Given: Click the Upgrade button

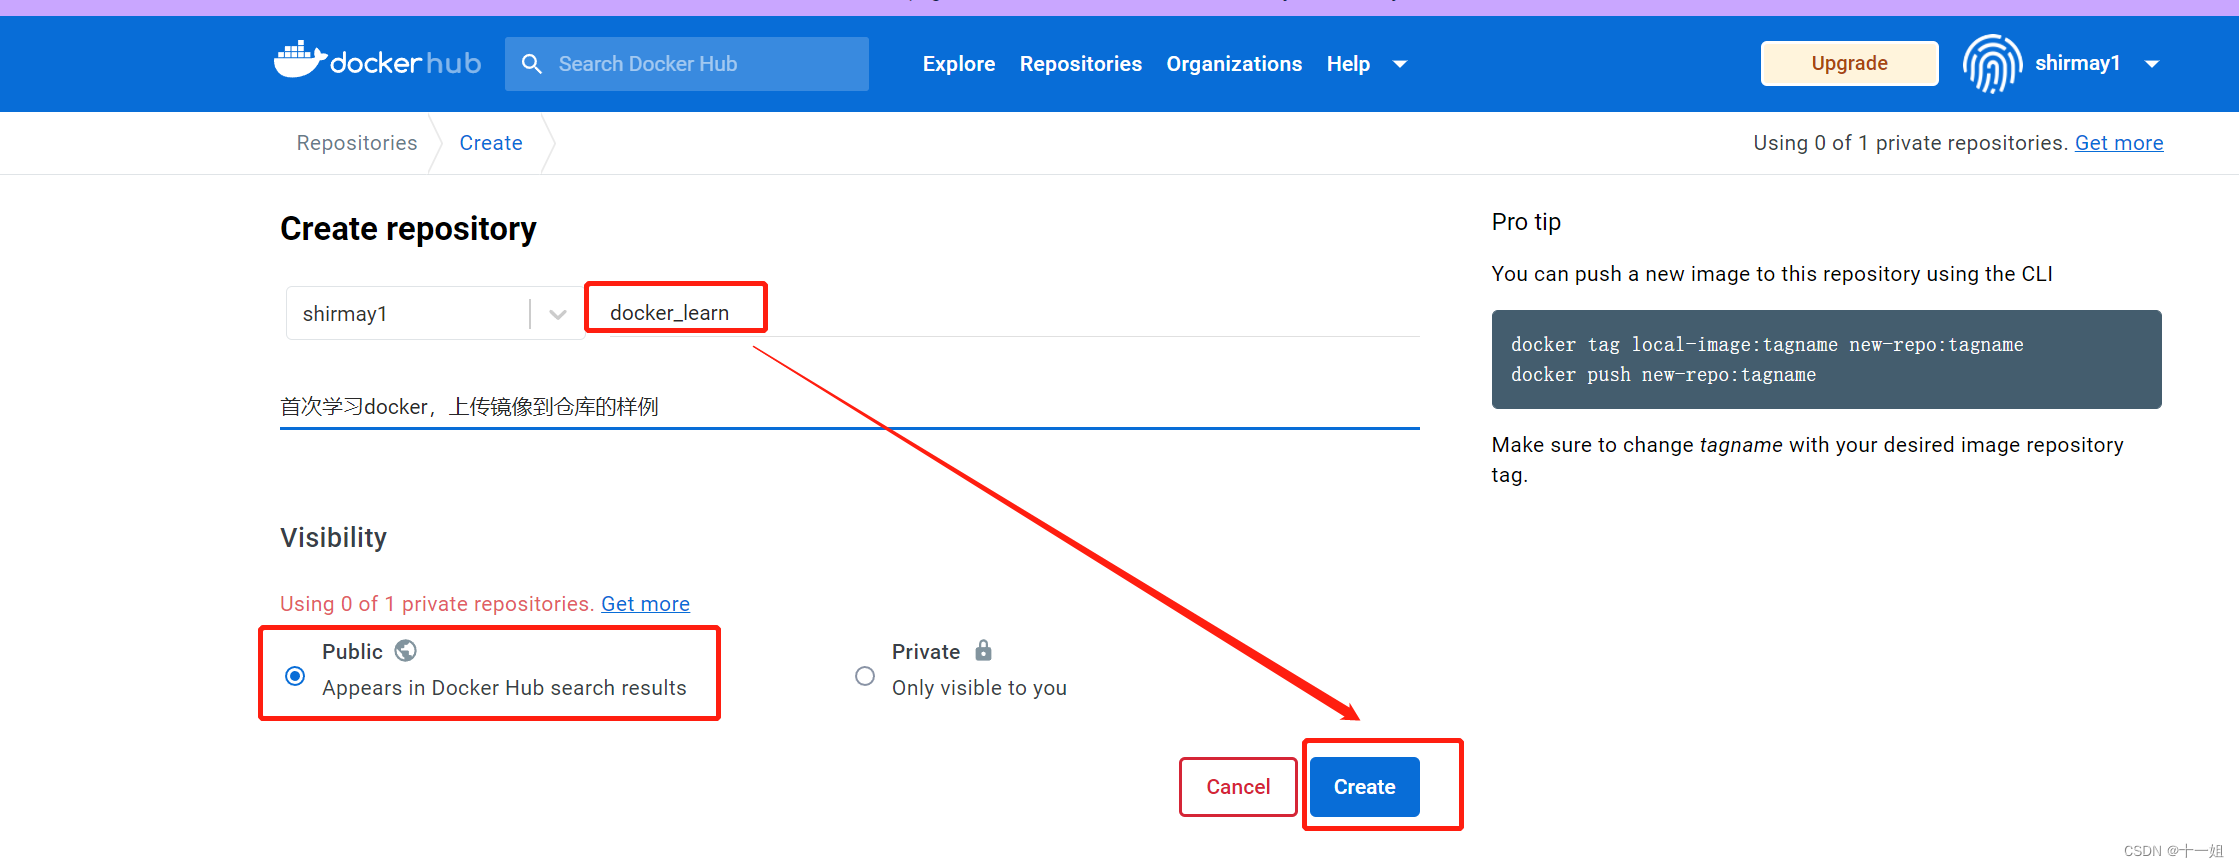Looking at the screenshot, I should (x=1849, y=63).
